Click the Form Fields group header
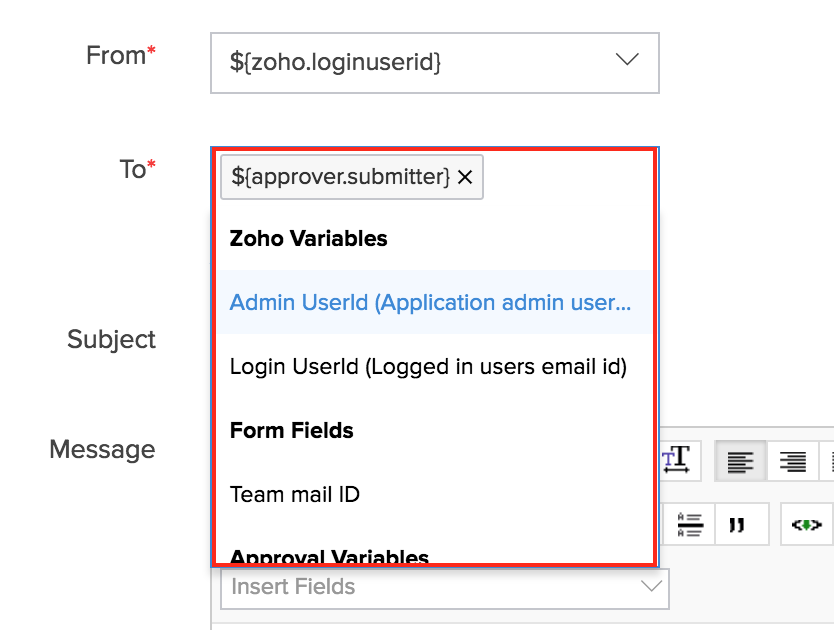 291,430
